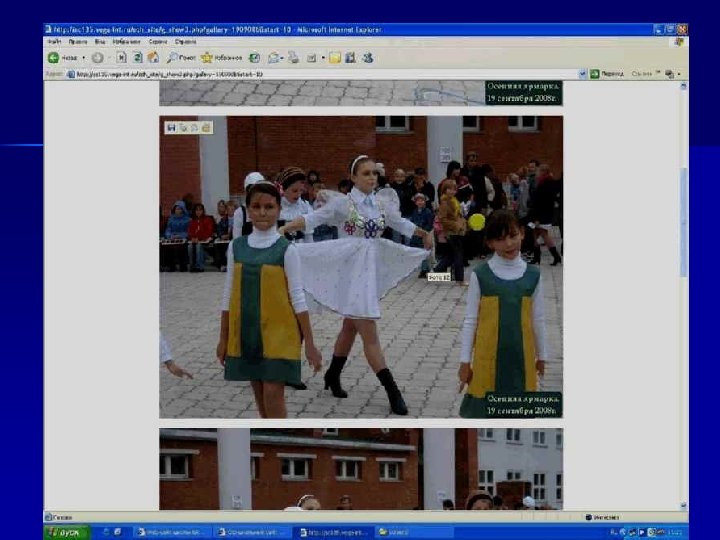Open the Back button history dropdown arrow
The height and width of the screenshot is (540, 720).
(x=84, y=58)
